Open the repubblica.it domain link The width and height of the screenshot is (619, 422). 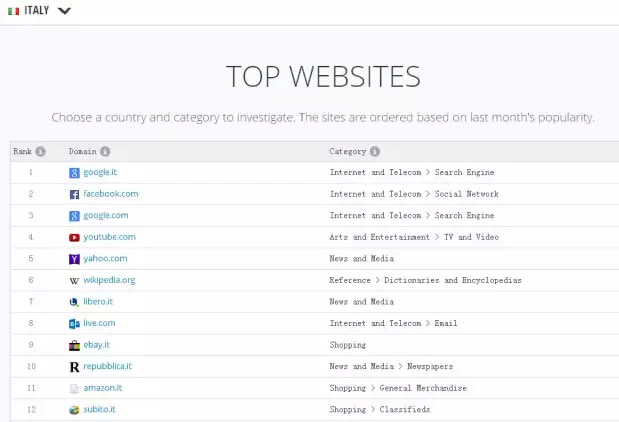(107, 366)
